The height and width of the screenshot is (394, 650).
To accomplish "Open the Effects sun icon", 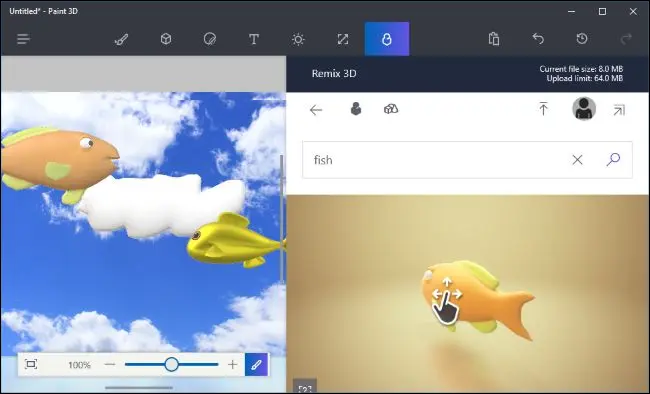I will pyautogui.click(x=298, y=39).
